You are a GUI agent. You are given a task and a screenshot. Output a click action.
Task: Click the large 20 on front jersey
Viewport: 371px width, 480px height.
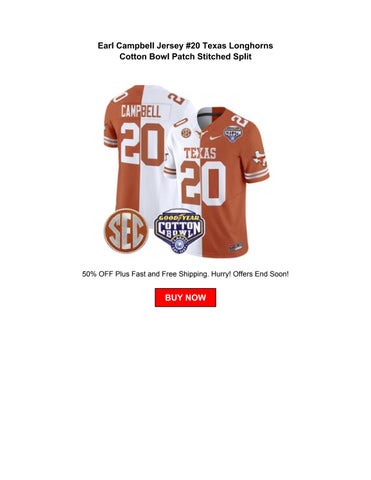[x=203, y=184]
